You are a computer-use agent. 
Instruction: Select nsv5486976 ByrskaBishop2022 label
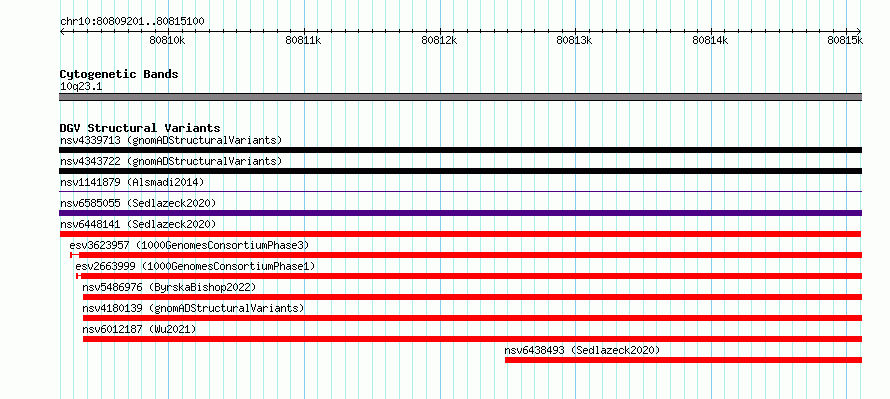[169, 287]
